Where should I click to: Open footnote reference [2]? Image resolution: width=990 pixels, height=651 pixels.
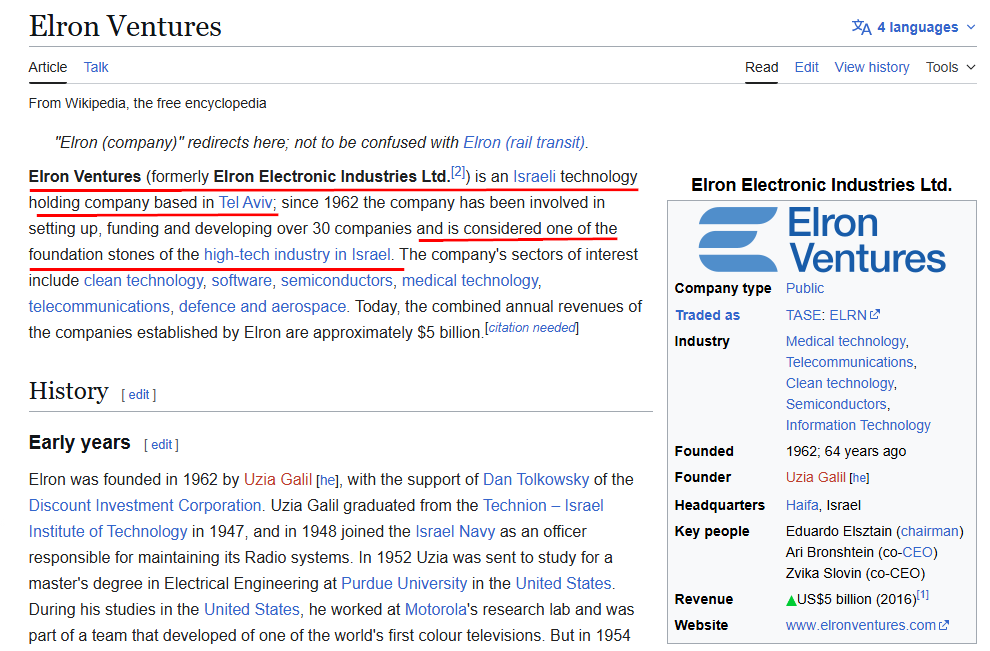click(458, 172)
